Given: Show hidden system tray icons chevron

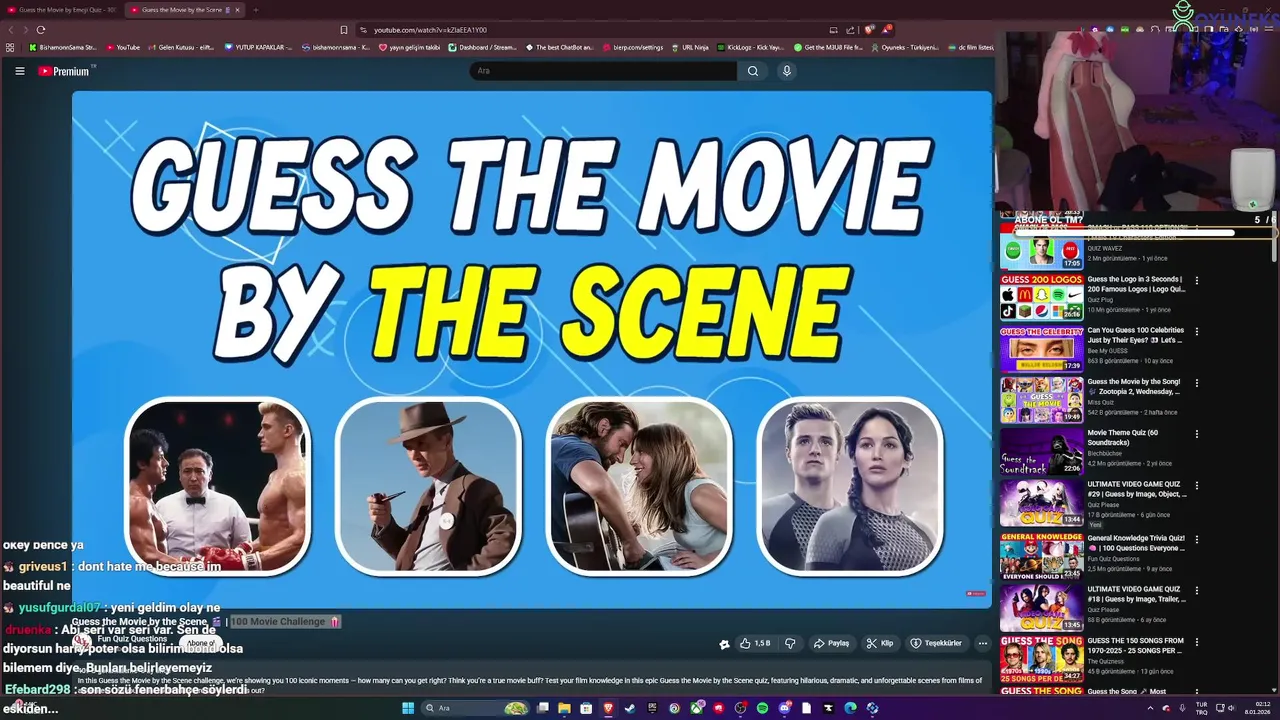Looking at the screenshot, I should [1150, 708].
